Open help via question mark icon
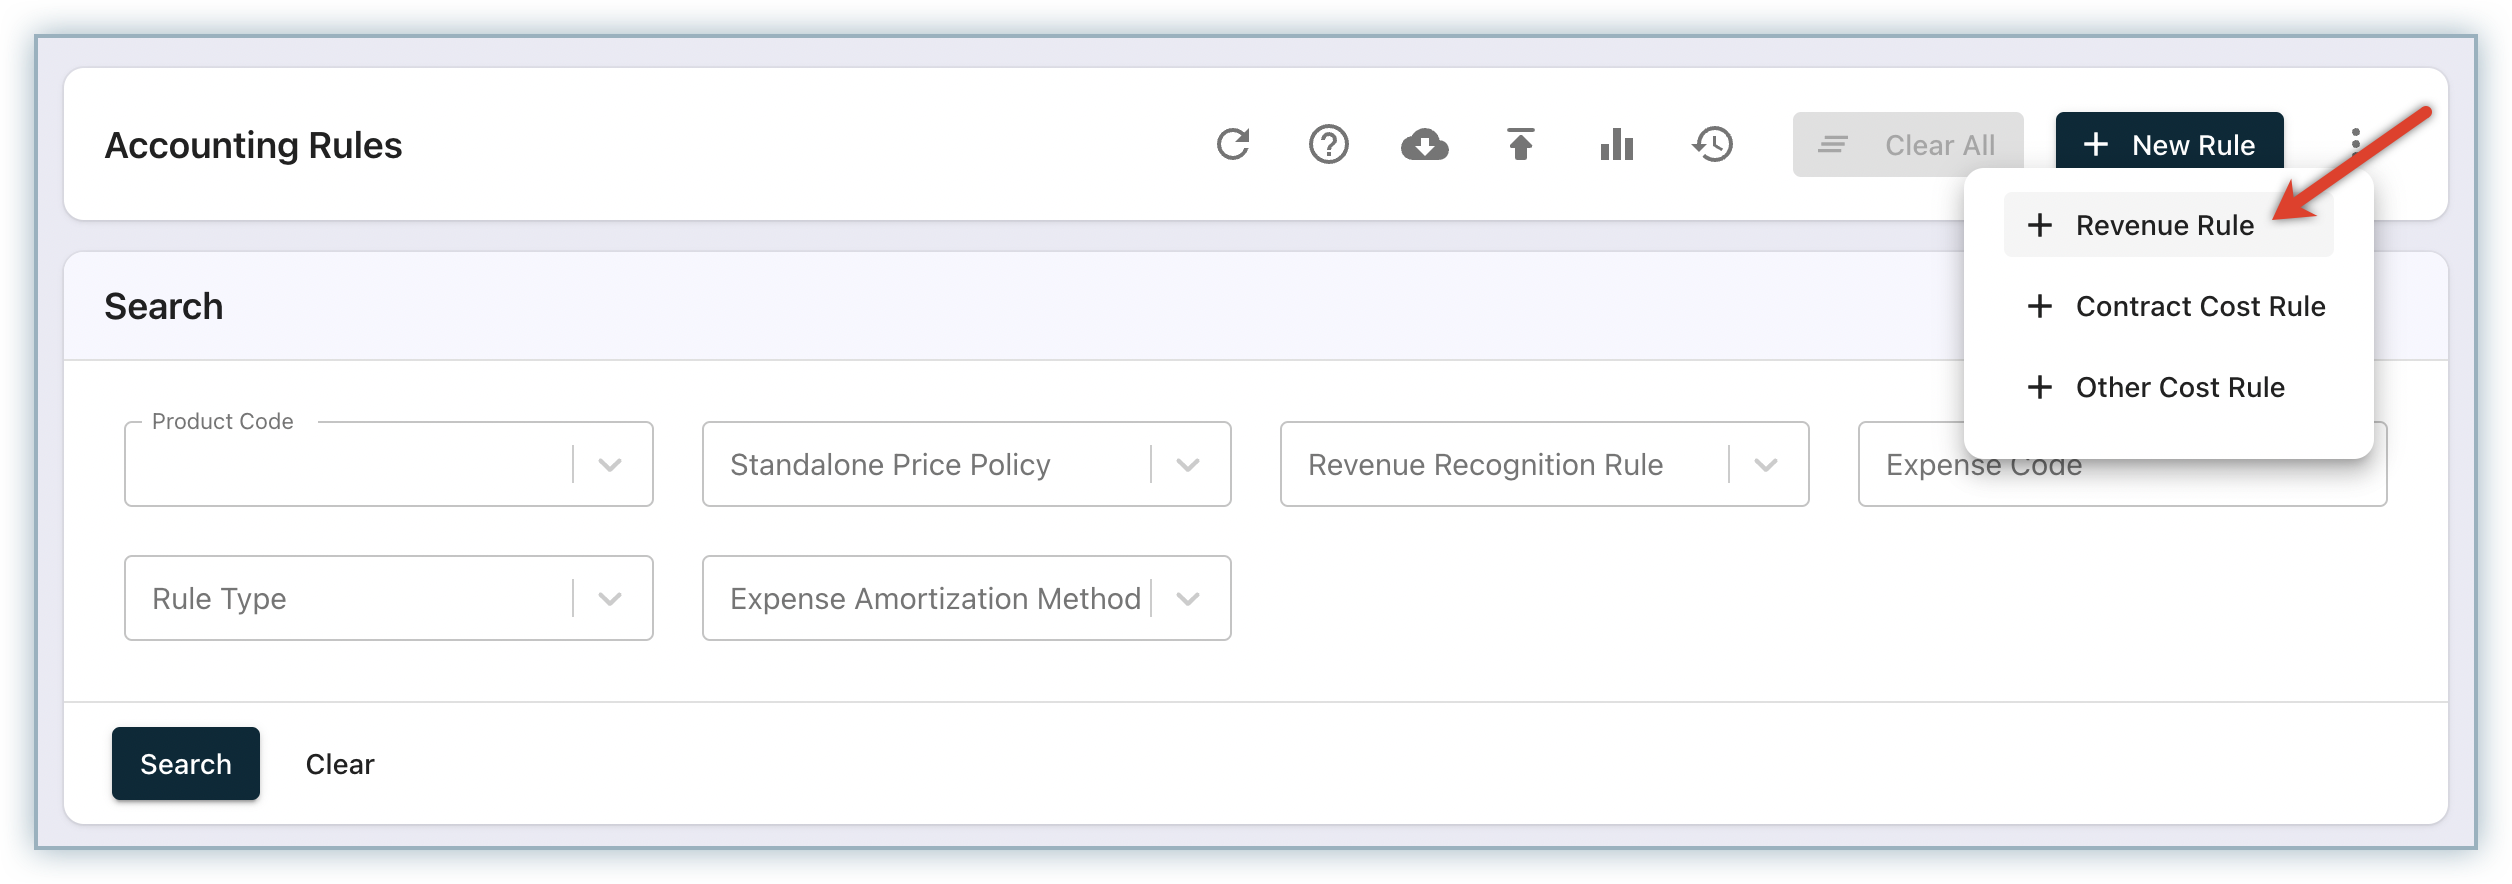The image size is (2512, 884). [x=1328, y=145]
